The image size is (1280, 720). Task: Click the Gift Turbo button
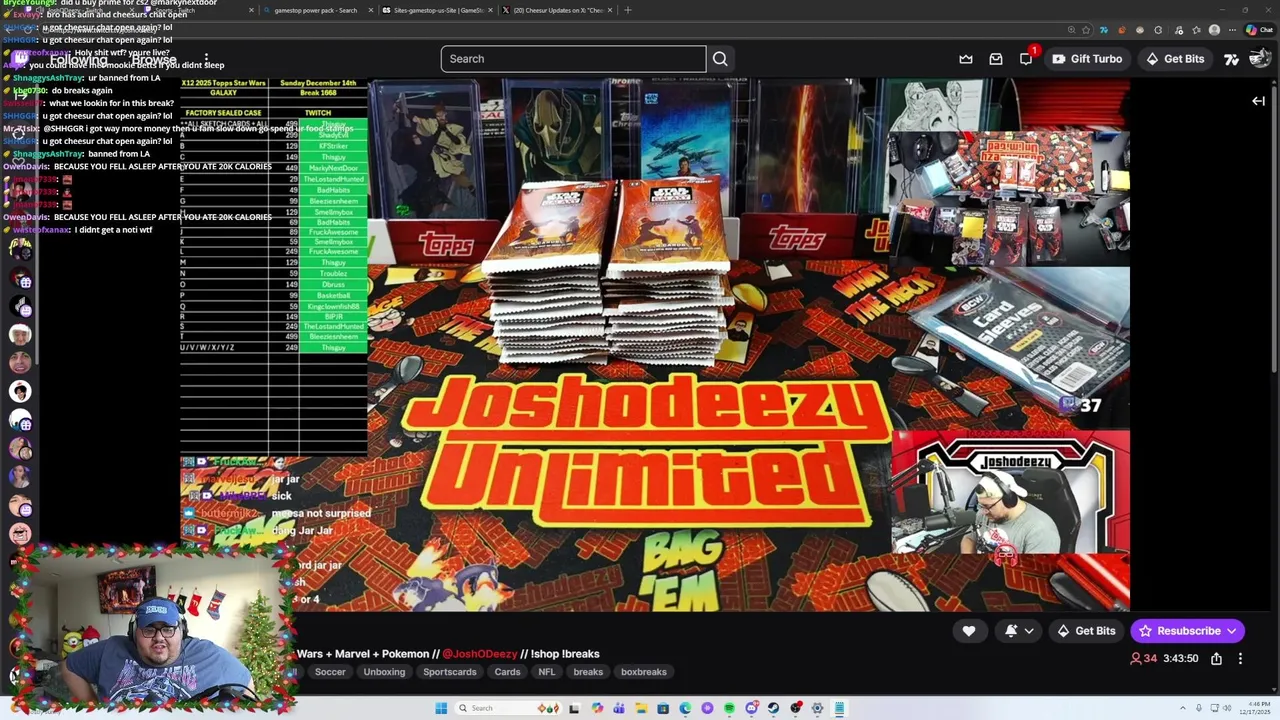tap(1087, 59)
